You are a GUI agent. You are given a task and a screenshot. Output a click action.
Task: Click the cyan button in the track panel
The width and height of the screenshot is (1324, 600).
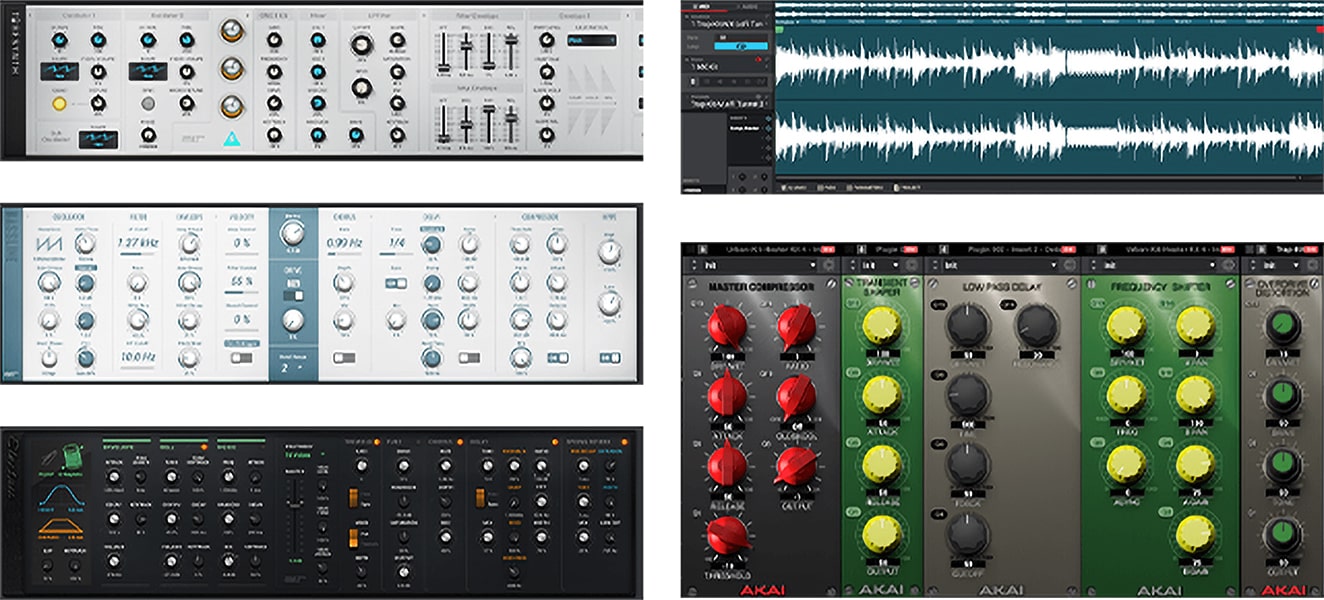740,46
